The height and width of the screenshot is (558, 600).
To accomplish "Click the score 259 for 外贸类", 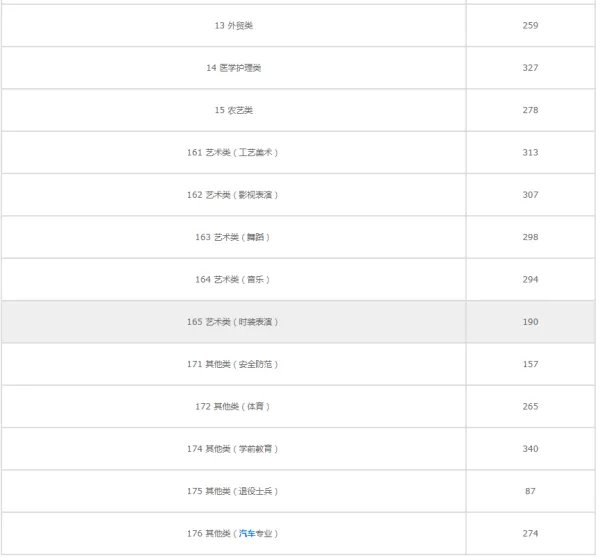I will pyautogui.click(x=530, y=25).
